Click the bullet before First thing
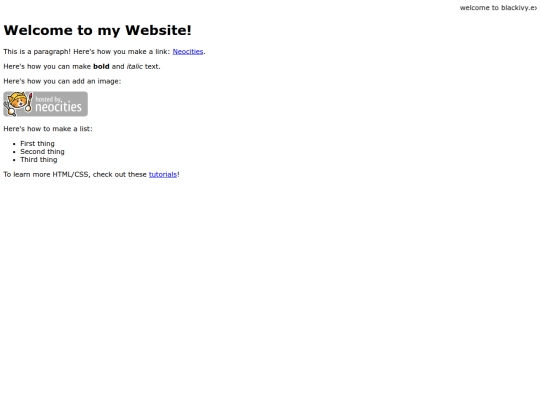 pos(14,144)
